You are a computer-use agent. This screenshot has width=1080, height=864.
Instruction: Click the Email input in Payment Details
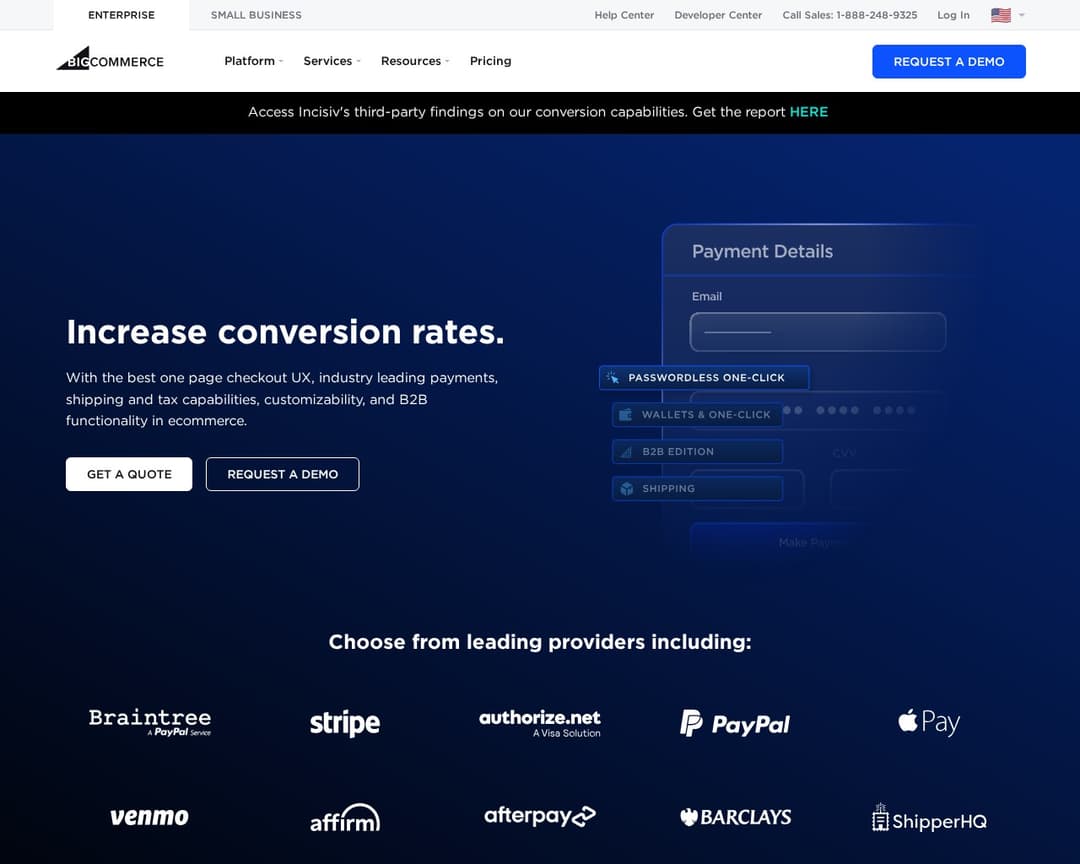818,332
